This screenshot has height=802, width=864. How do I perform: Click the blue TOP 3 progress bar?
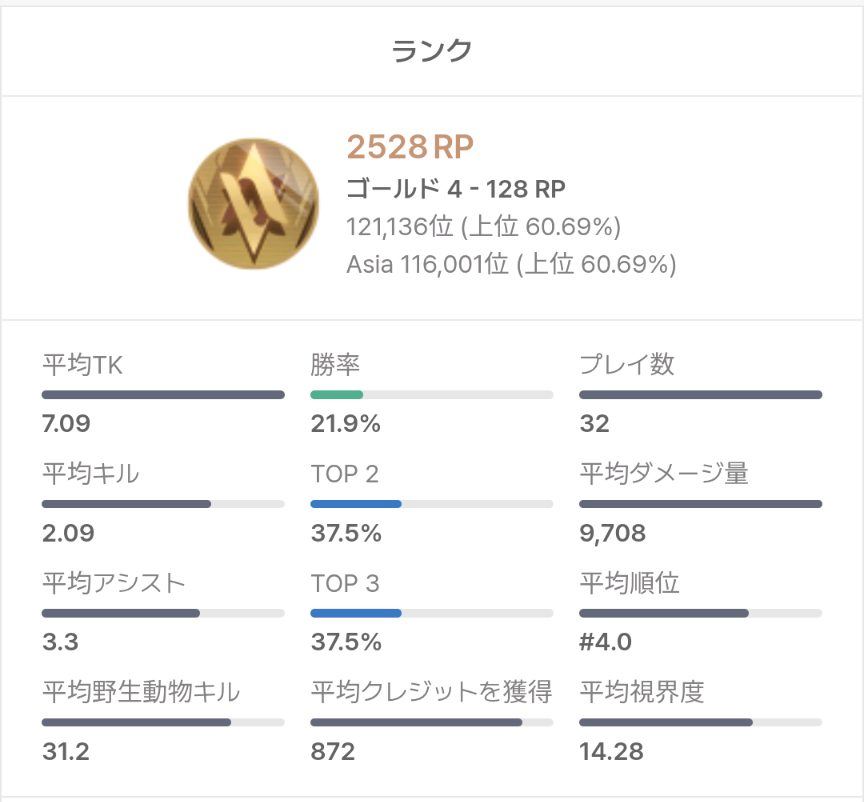tap(431, 613)
